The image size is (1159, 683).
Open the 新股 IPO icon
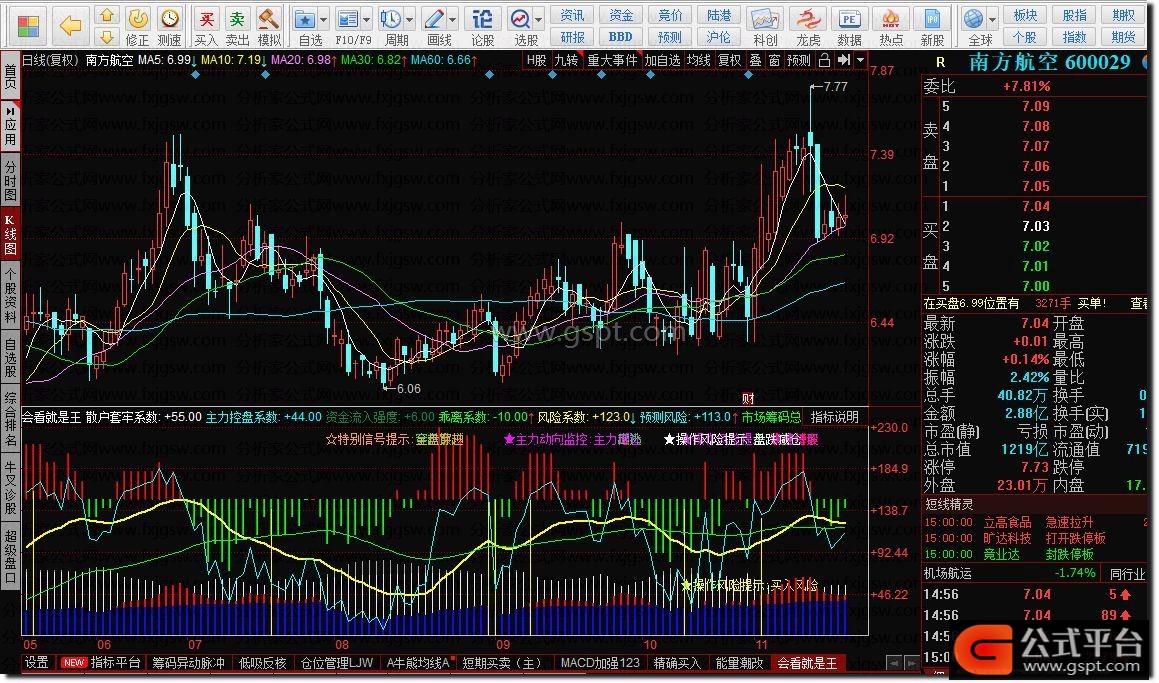pyautogui.click(x=932, y=27)
